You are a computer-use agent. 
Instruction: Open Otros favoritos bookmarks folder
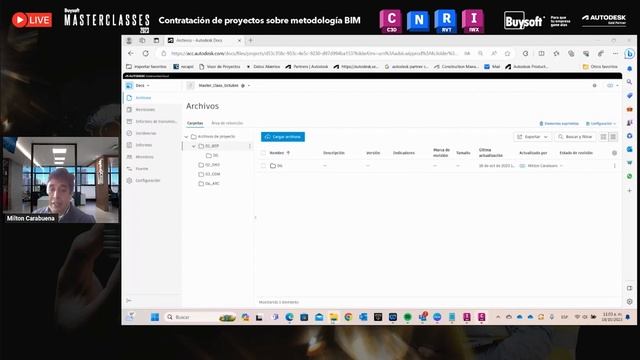(x=600, y=67)
